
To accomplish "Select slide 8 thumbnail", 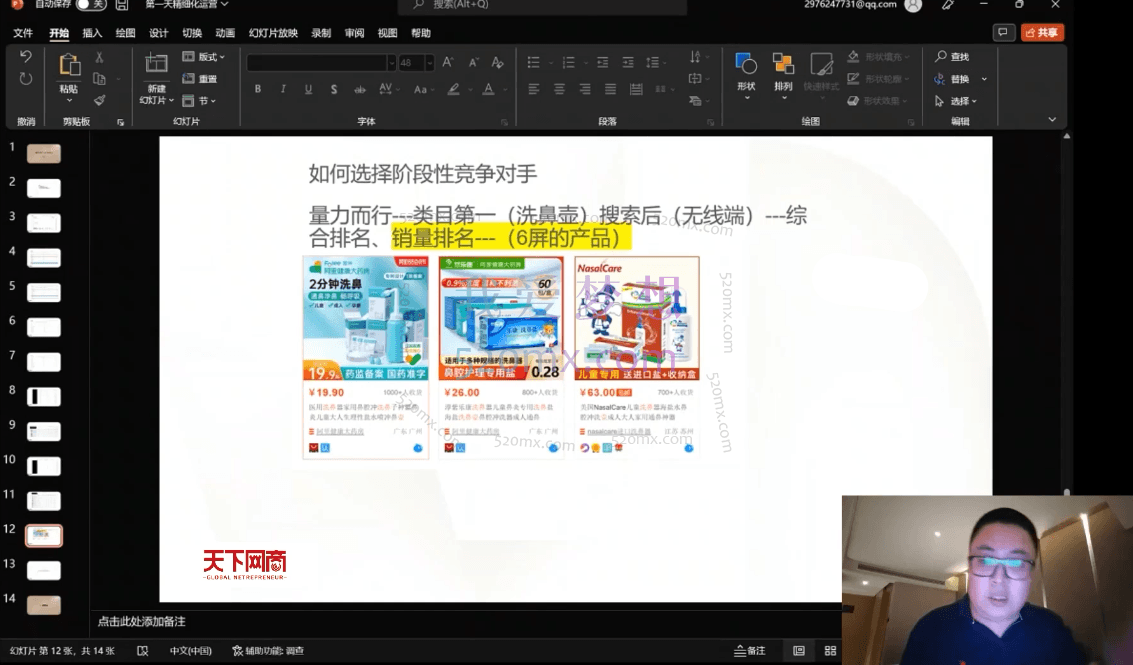I will [43, 396].
